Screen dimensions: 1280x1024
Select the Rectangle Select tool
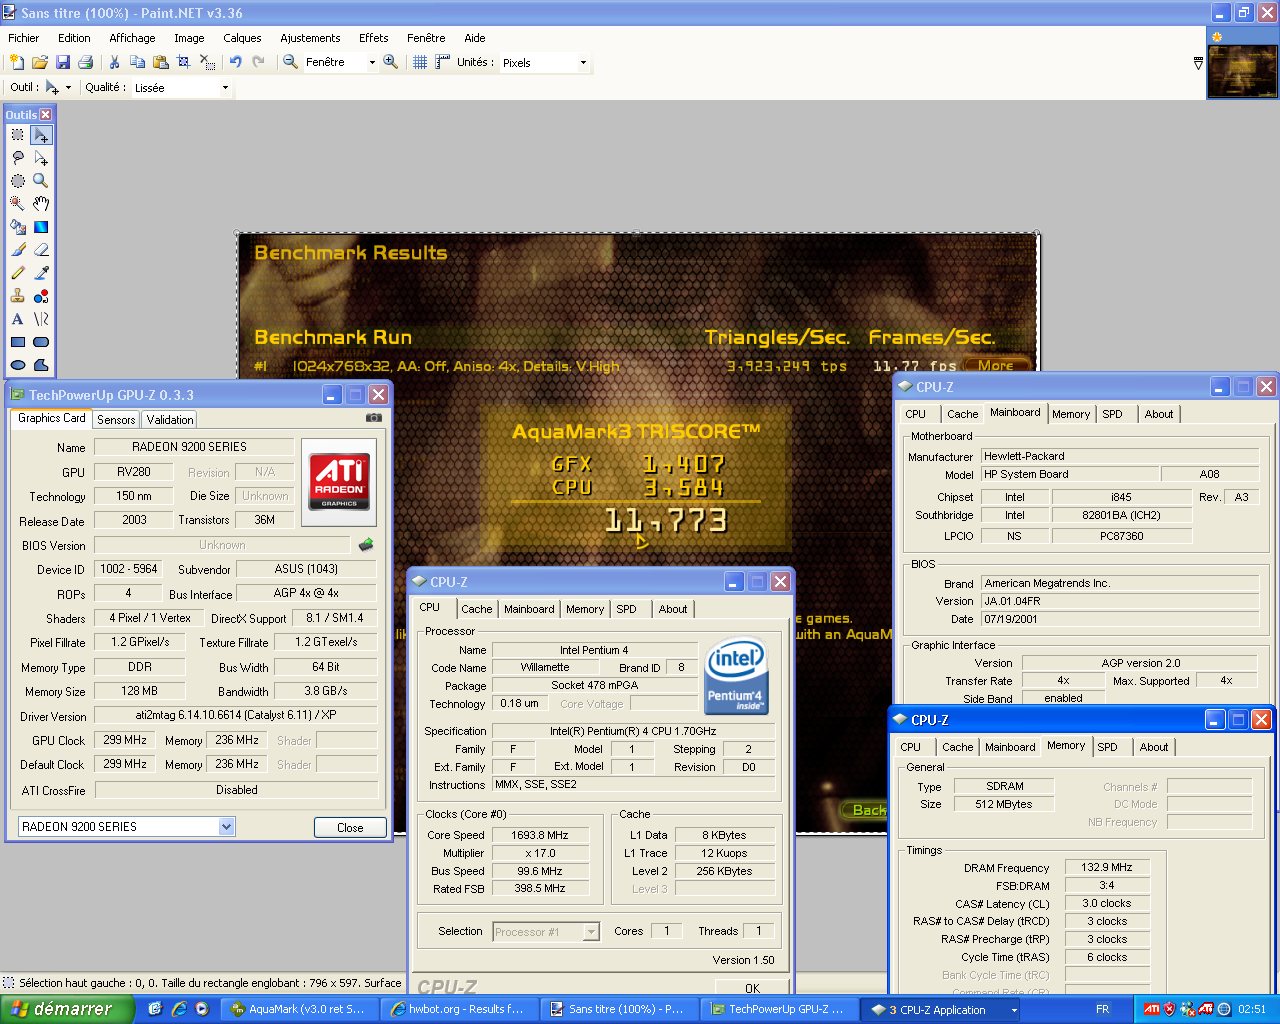[18, 135]
